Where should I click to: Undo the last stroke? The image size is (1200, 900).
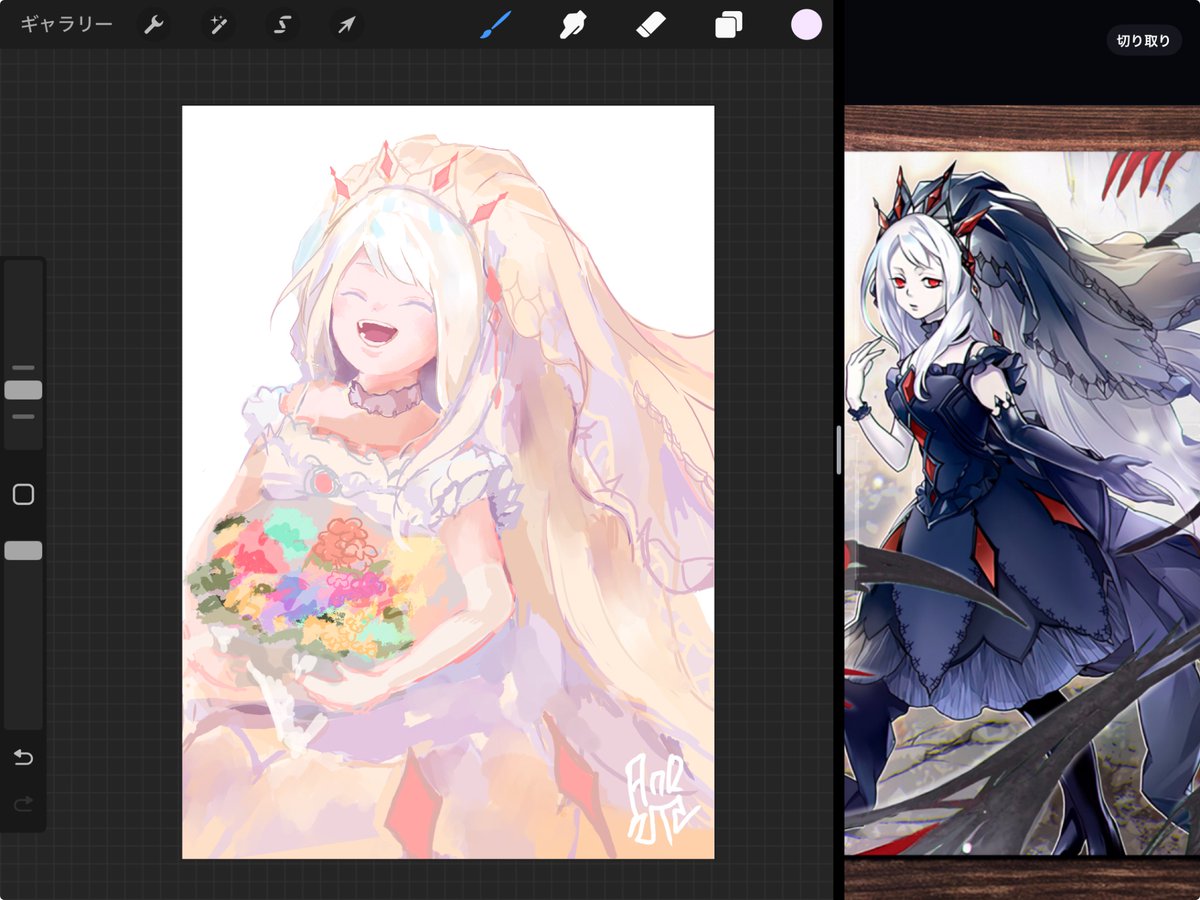click(x=23, y=757)
